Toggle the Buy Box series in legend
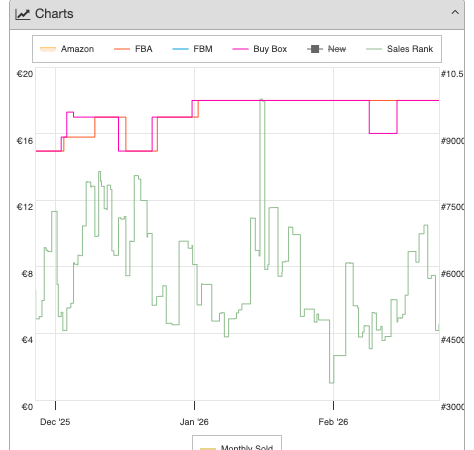The height and width of the screenshot is (450, 474). pos(260,49)
